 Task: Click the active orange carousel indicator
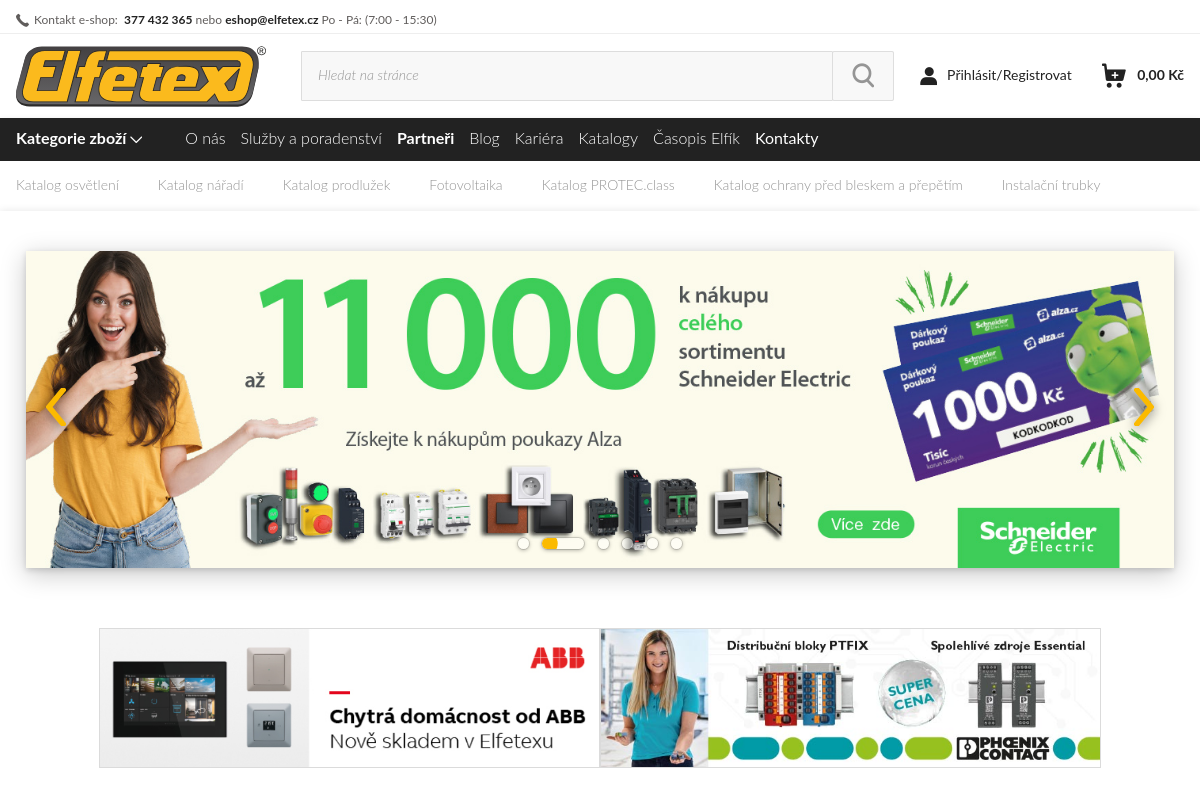[x=563, y=544]
